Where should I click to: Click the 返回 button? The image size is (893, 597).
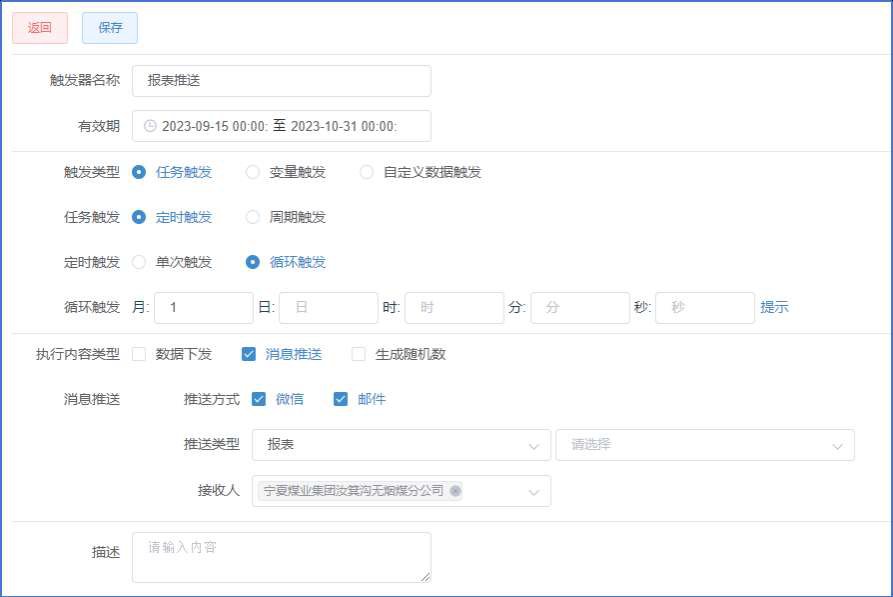click(x=40, y=28)
